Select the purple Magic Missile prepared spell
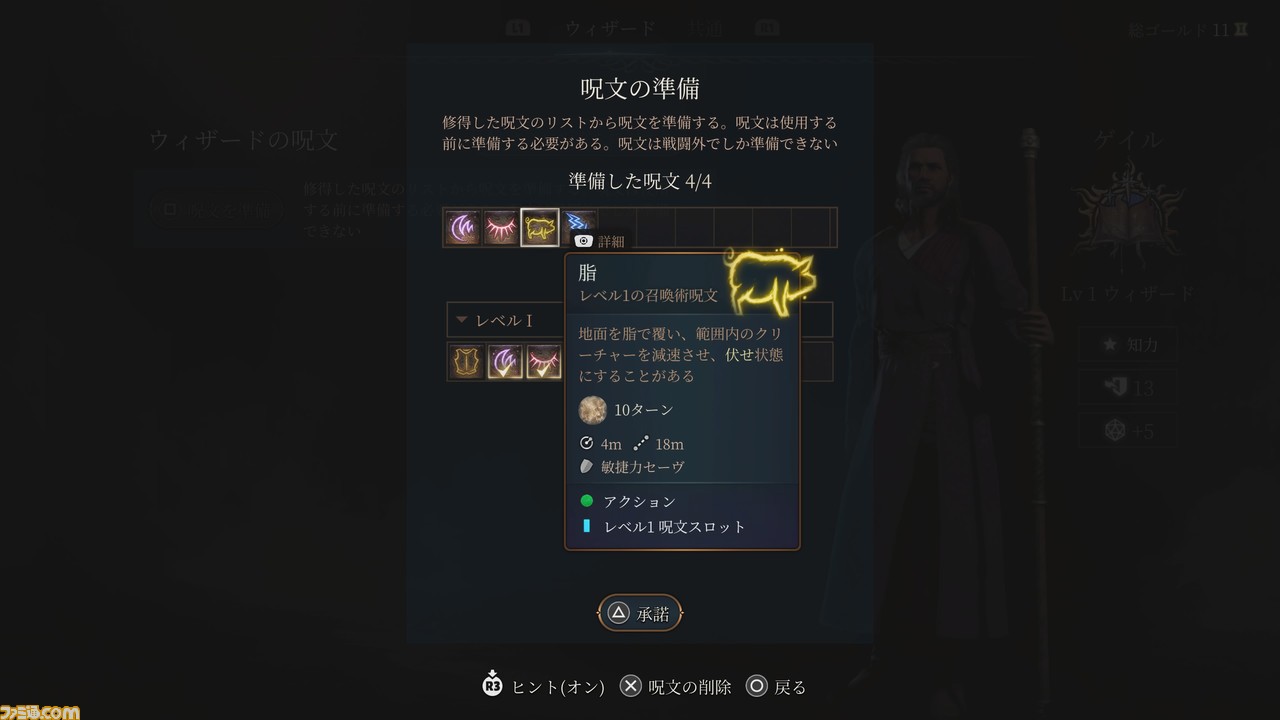 pyautogui.click(x=463, y=228)
